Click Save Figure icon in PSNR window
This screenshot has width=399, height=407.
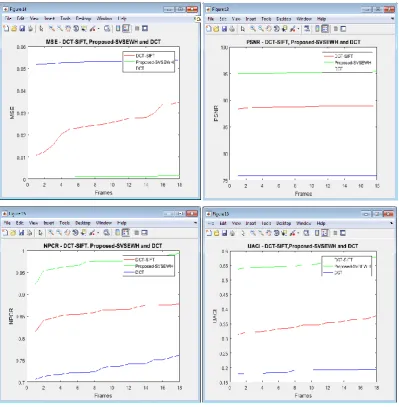pos(224,29)
